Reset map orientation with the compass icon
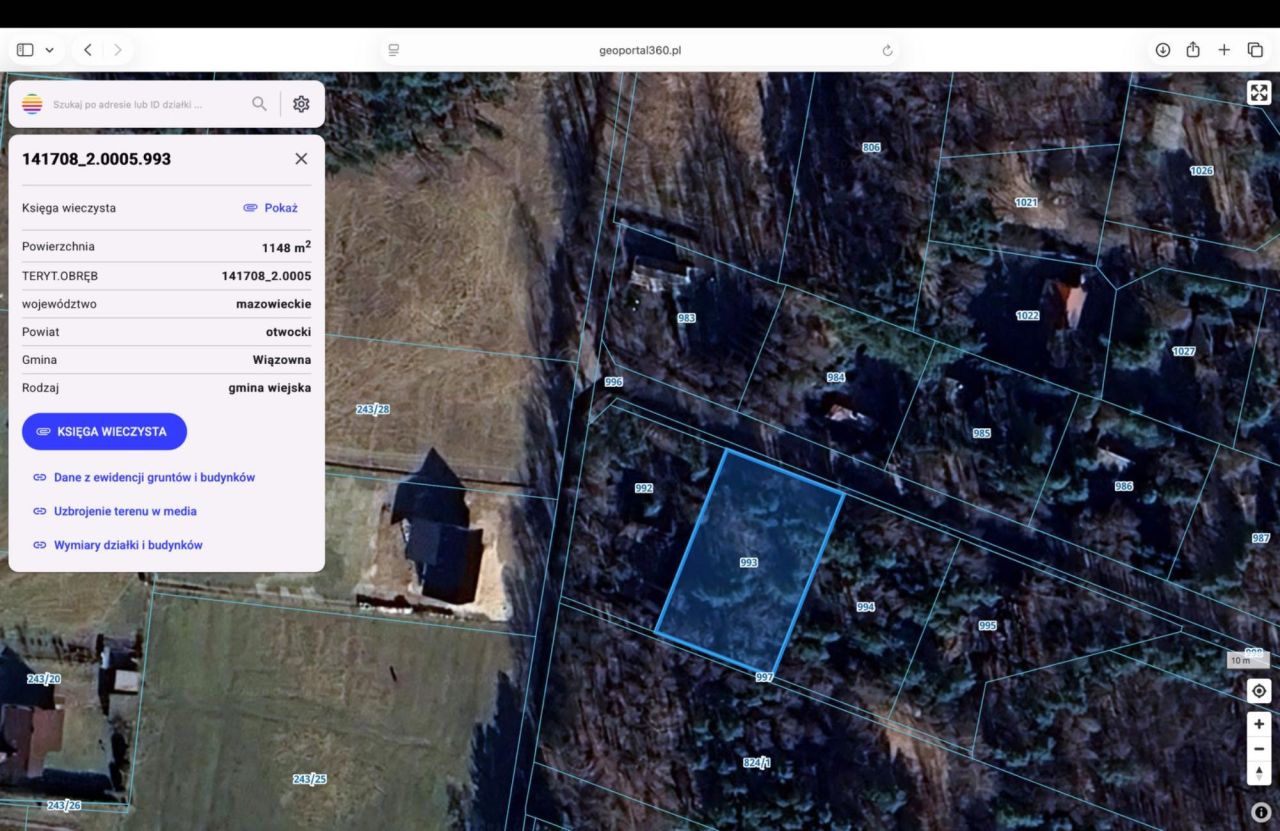 (1259, 774)
